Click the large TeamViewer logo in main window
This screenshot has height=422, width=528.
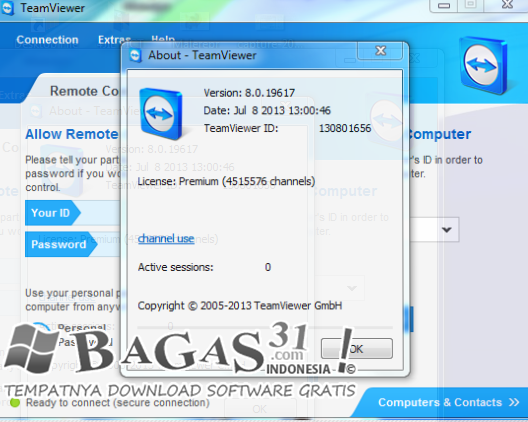click(x=483, y=65)
